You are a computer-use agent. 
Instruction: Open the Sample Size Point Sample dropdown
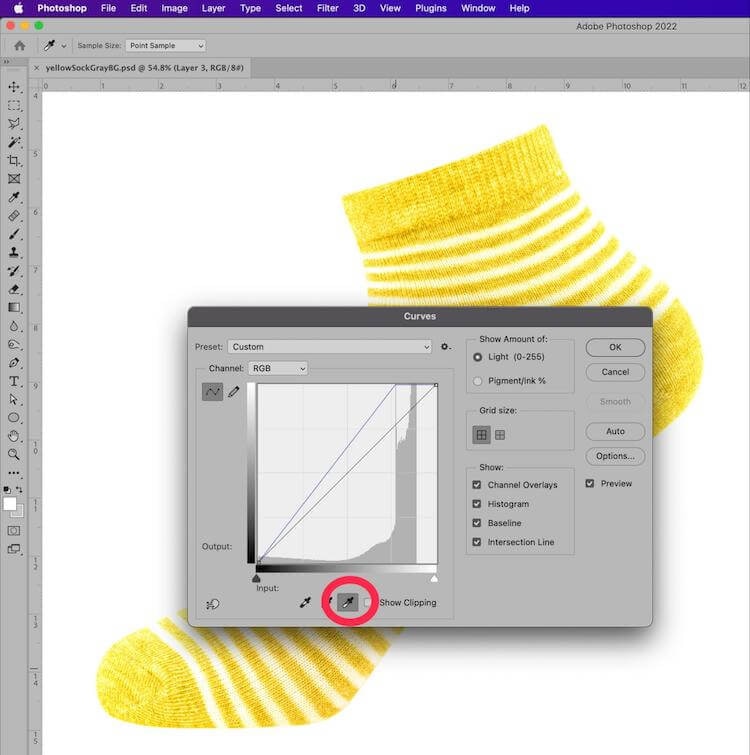tap(165, 46)
